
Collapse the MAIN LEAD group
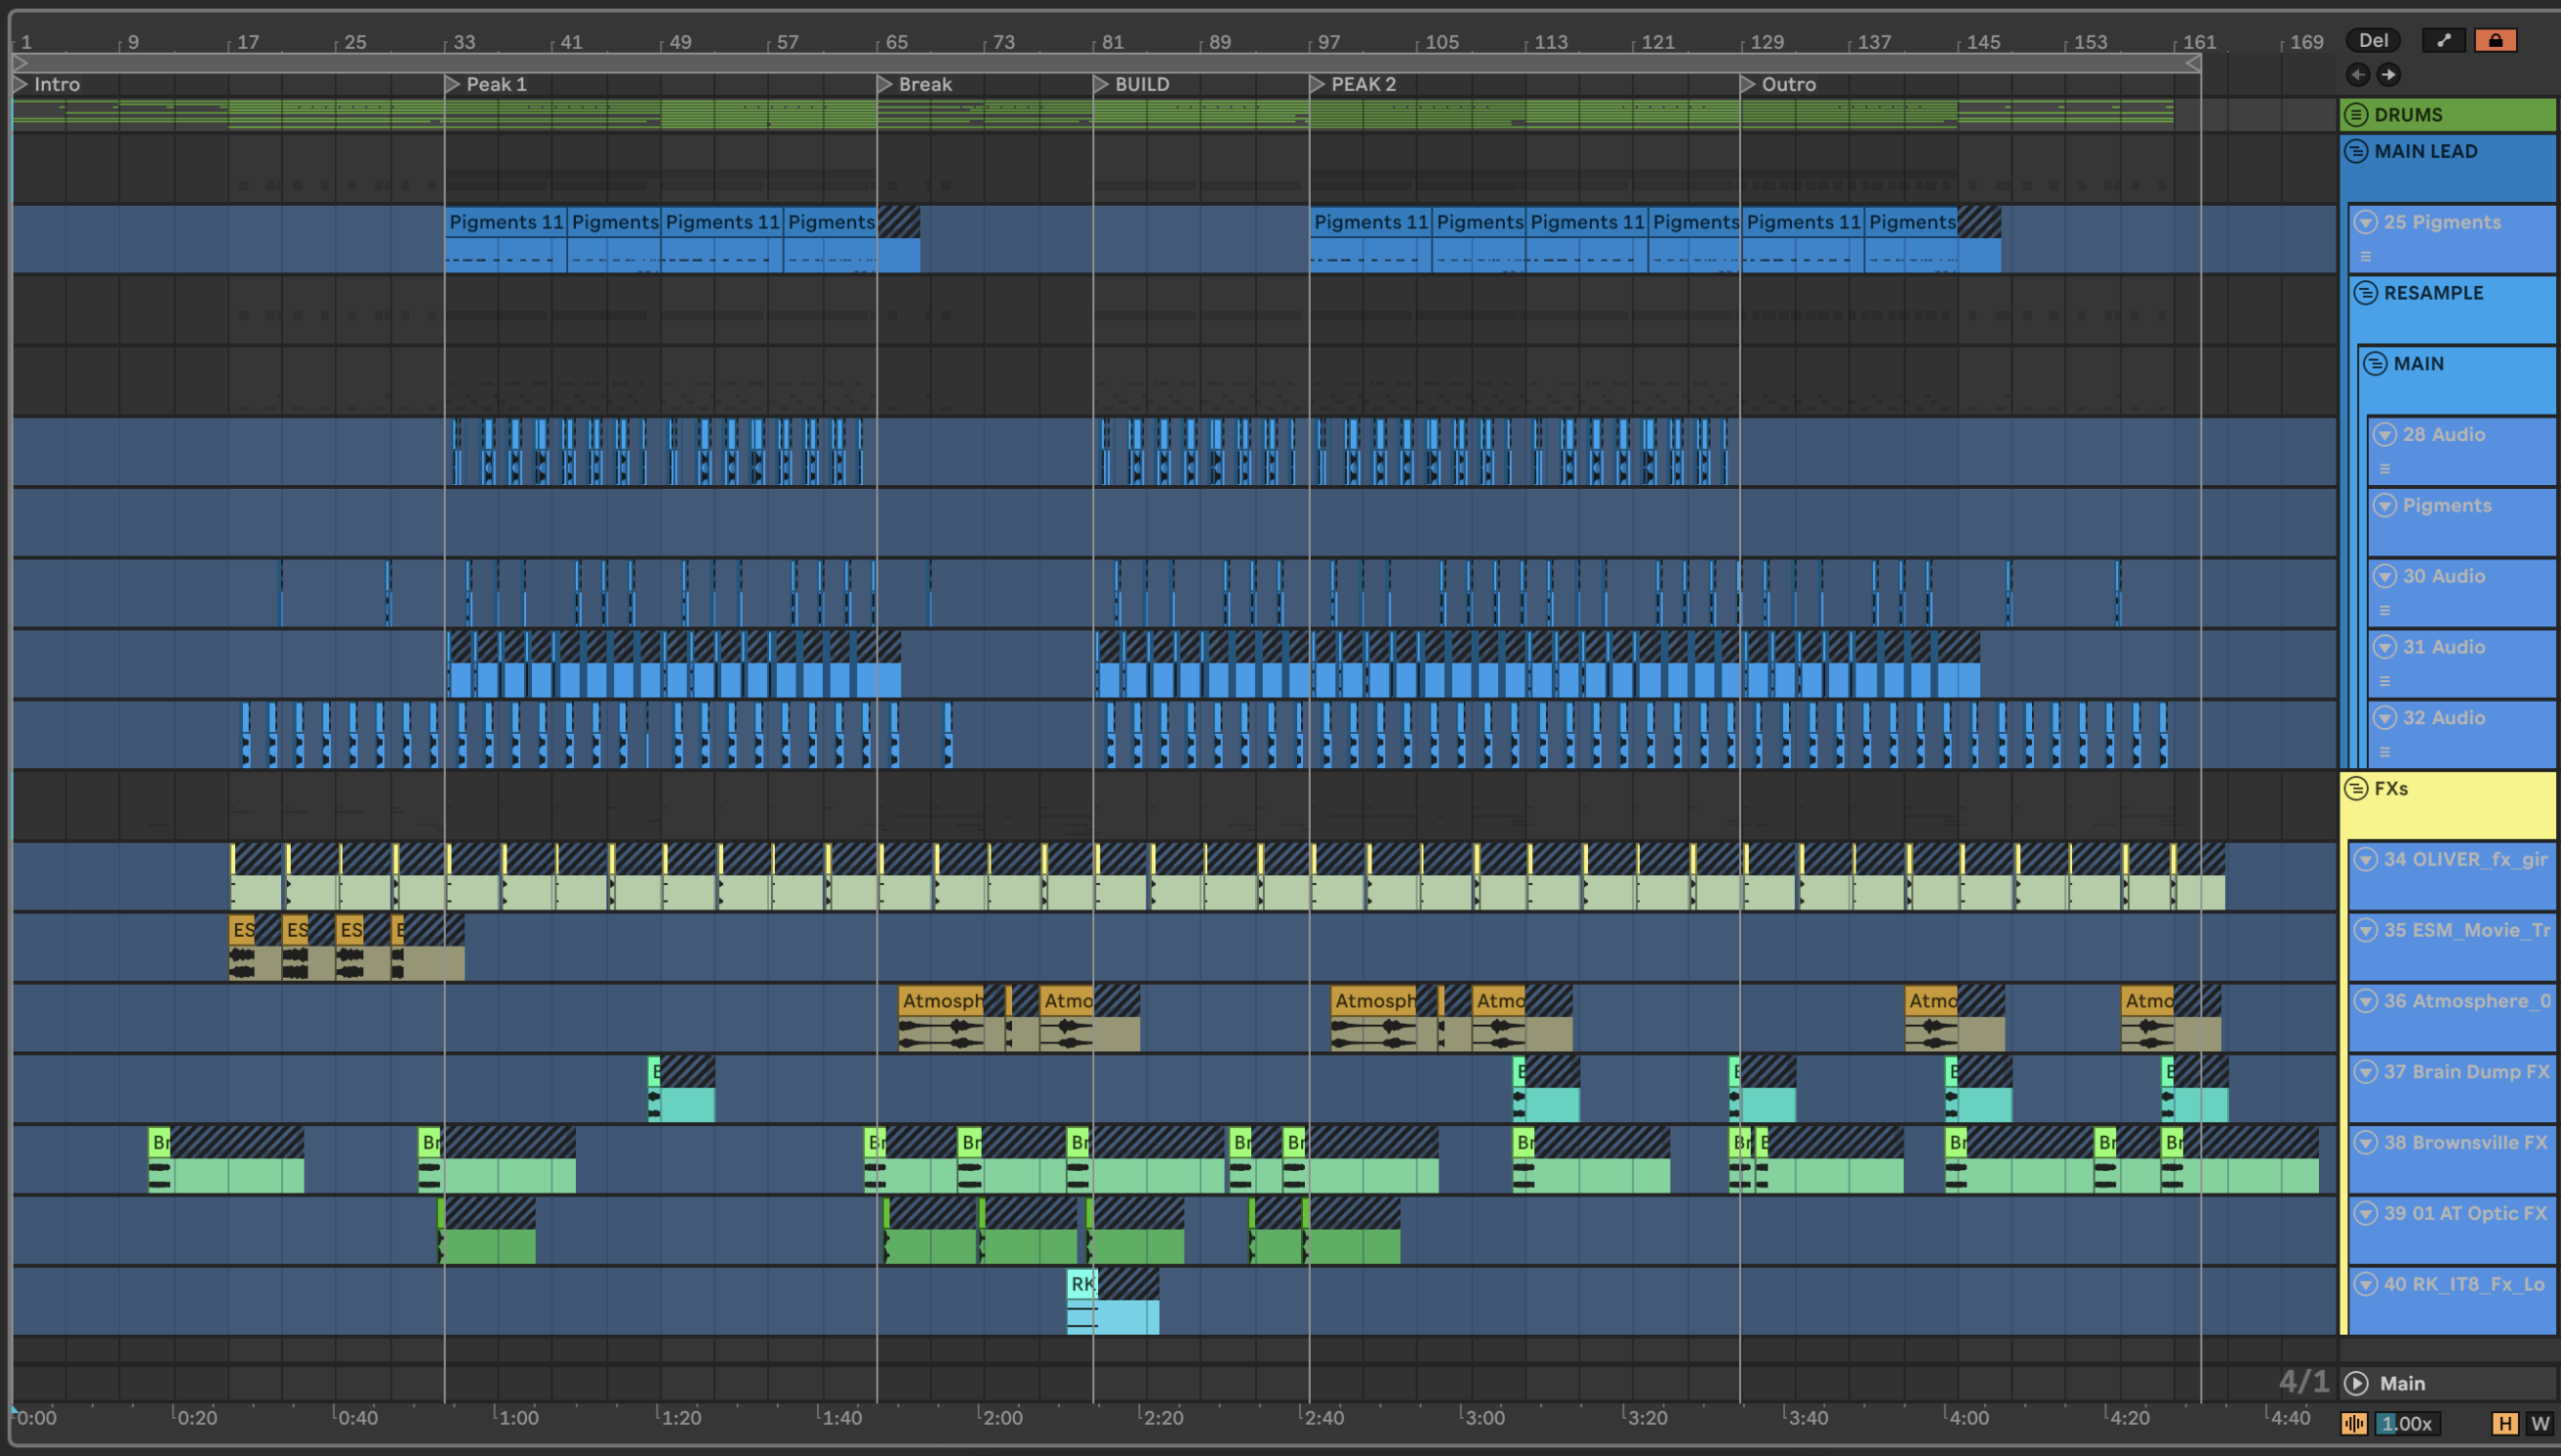[x=2356, y=152]
